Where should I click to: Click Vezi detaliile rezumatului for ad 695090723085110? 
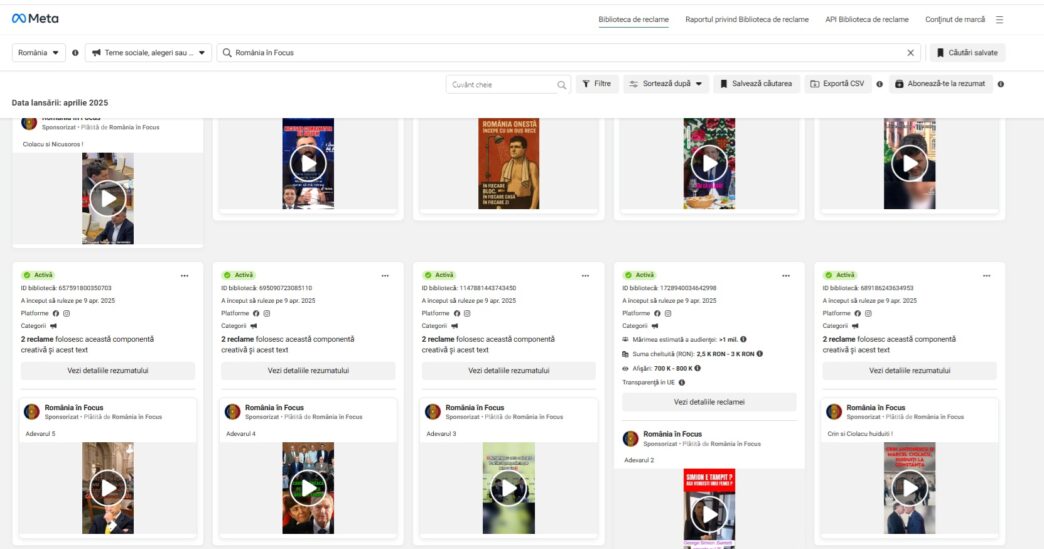tap(308, 371)
